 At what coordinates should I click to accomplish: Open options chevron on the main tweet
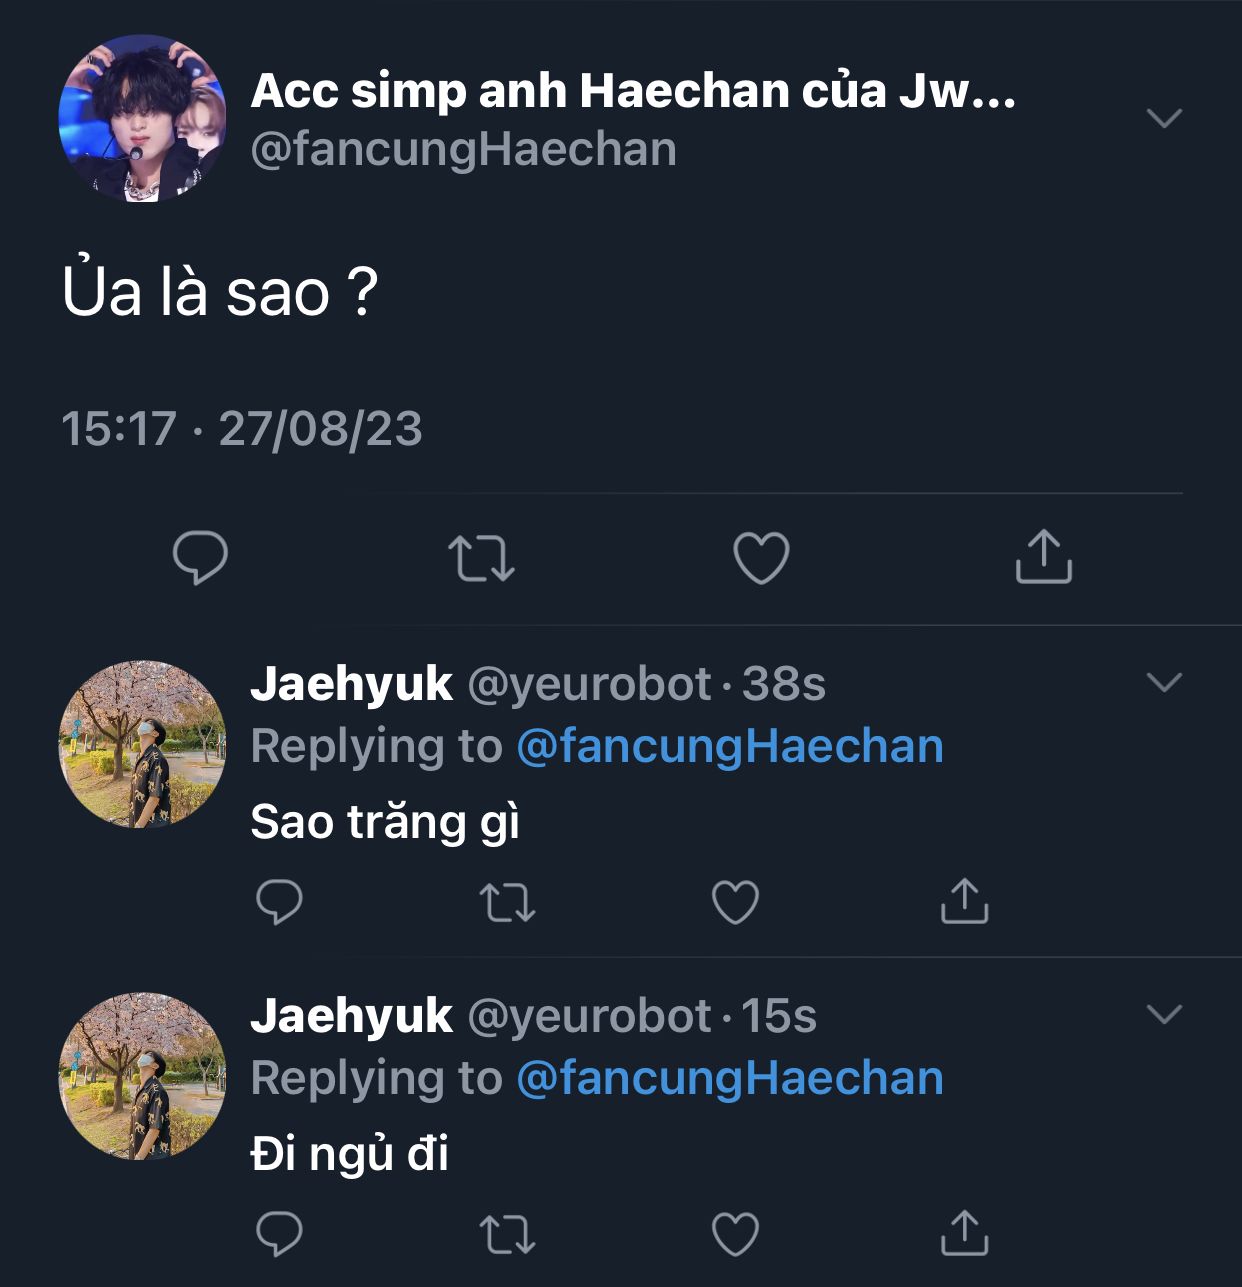[x=1164, y=118]
